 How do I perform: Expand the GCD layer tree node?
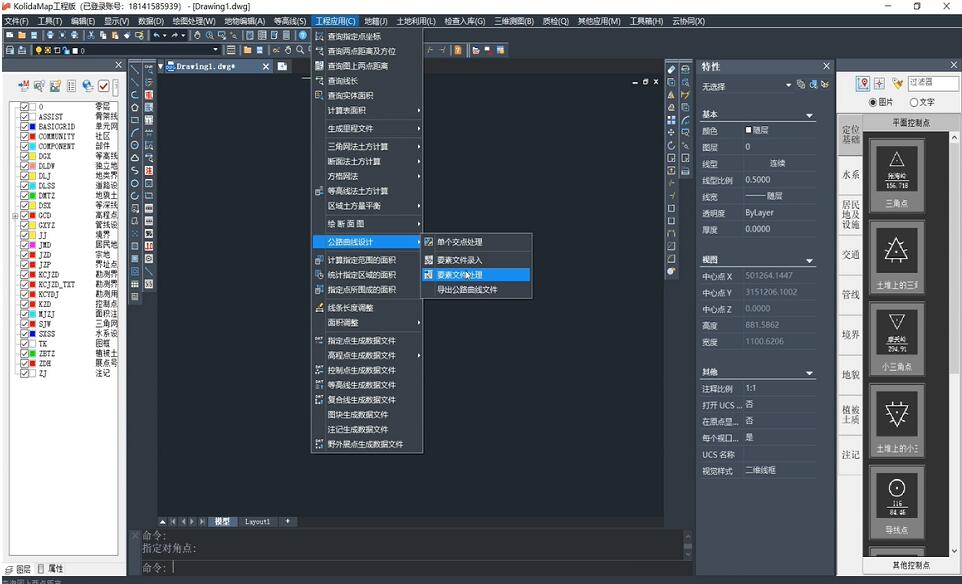(14, 216)
